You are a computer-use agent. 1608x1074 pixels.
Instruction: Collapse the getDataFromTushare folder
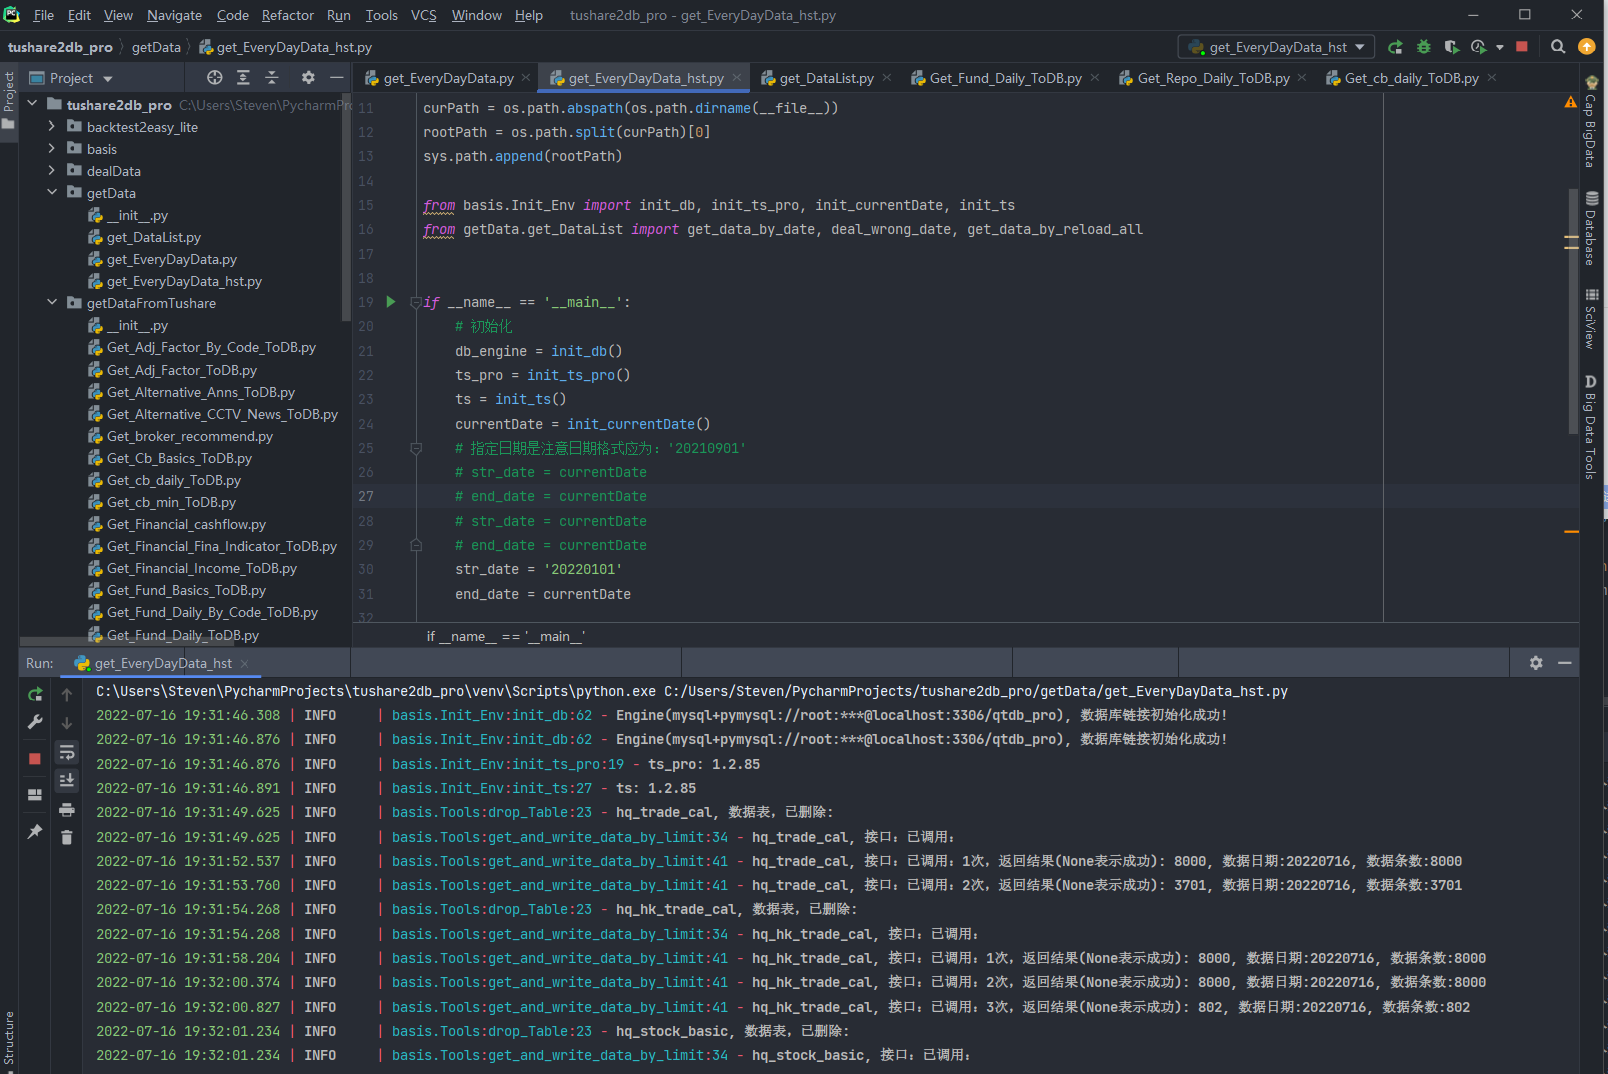[52, 303]
